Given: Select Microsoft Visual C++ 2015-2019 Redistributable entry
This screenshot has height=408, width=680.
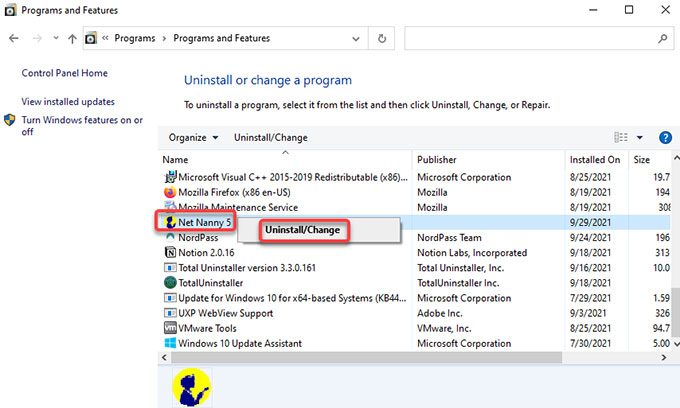Looking at the screenshot, I should click(x=293, y=177).
